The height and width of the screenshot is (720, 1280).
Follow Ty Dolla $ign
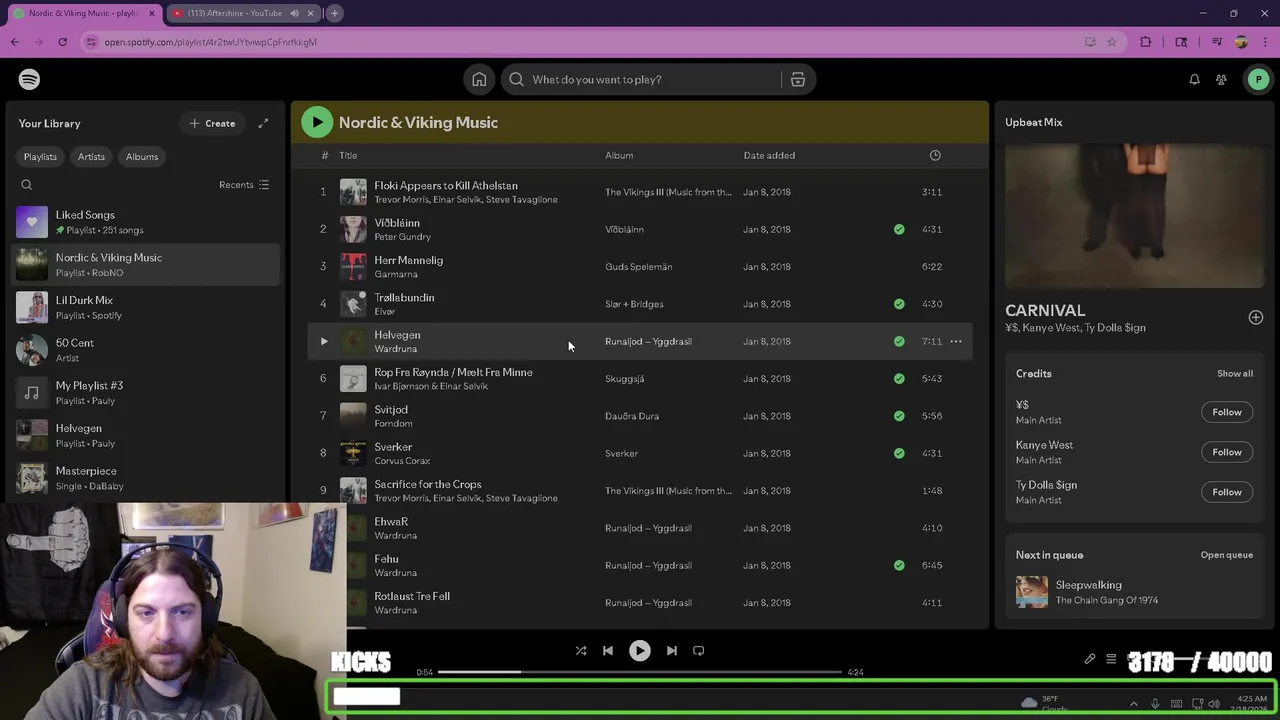pos(1227,492)
